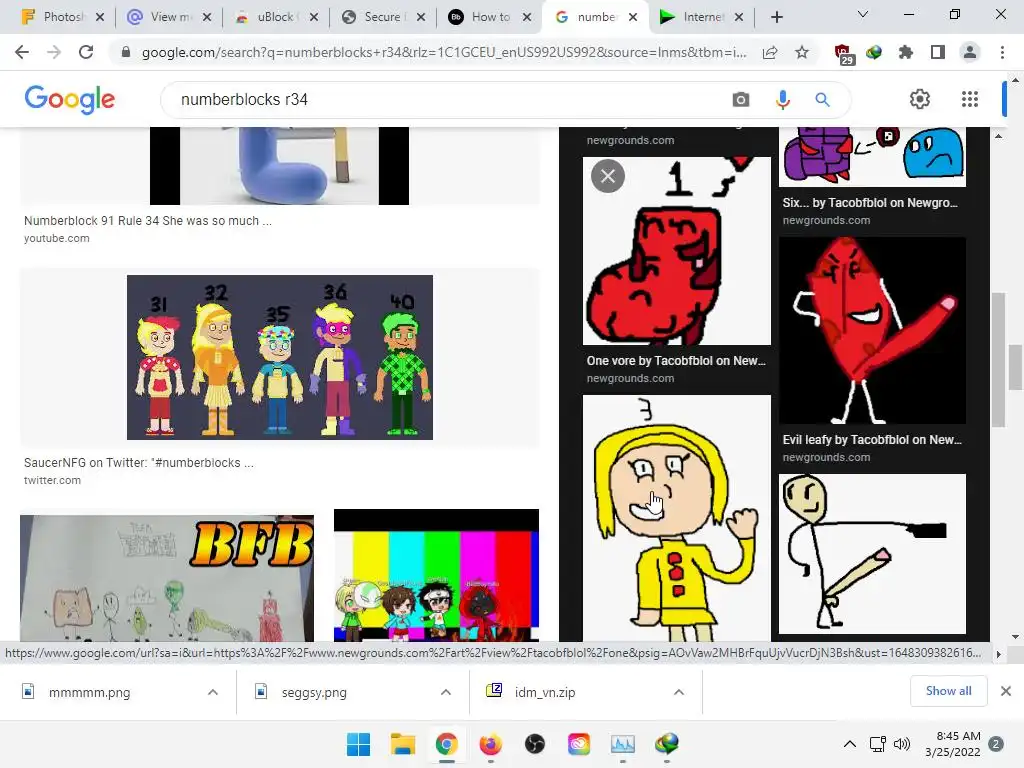The width and height of the screenshot is (1024, 768).
Task: Open the Windows Start menu
Action: (x=358, y=744)
